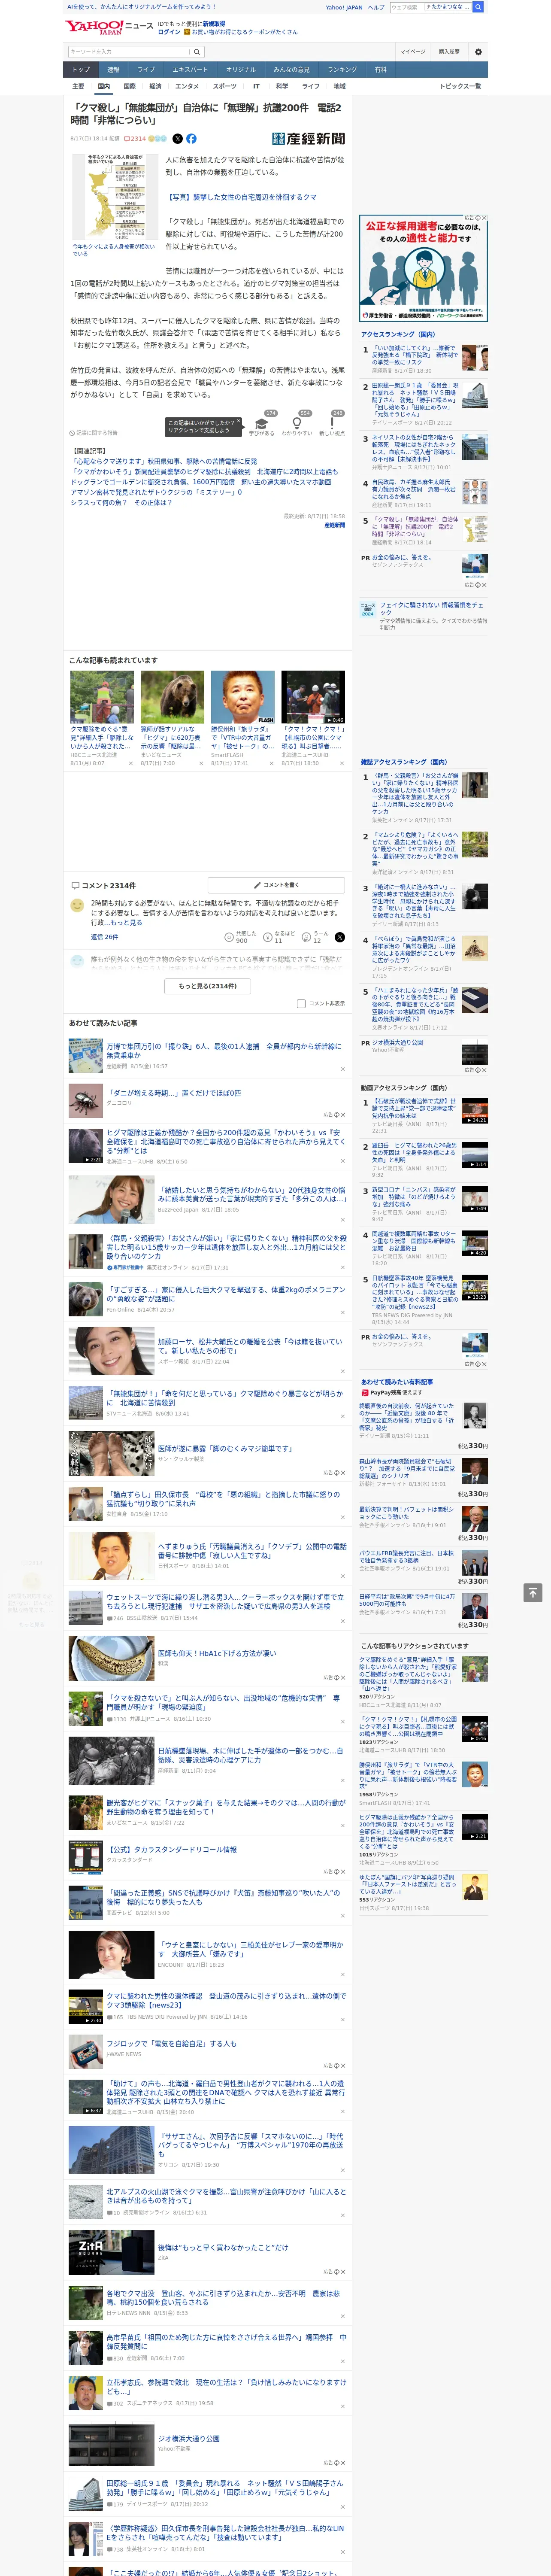This screenshot has height=2576, width=551.
Task: Click the ログイン link
Action: 169,32
